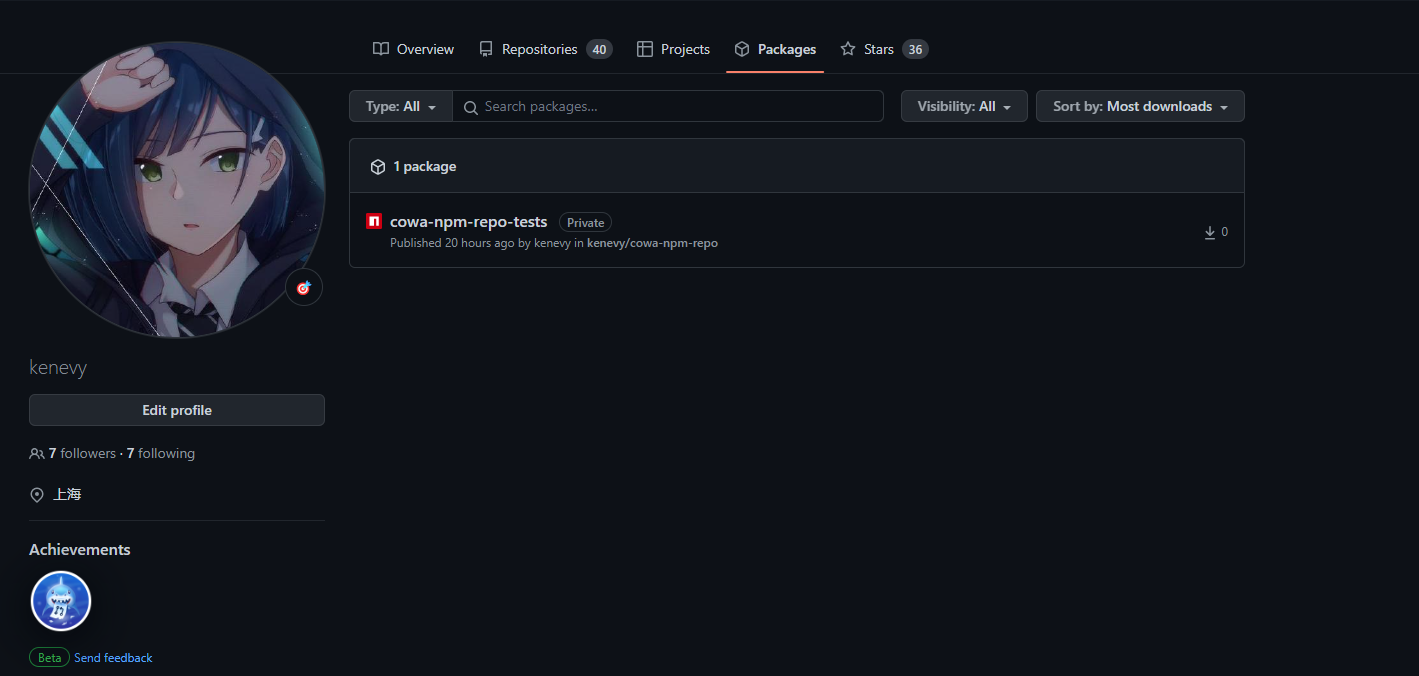Viewport: 1419px width, 676px height.
Task: Click the download count icon
Action: [1210, 232]
